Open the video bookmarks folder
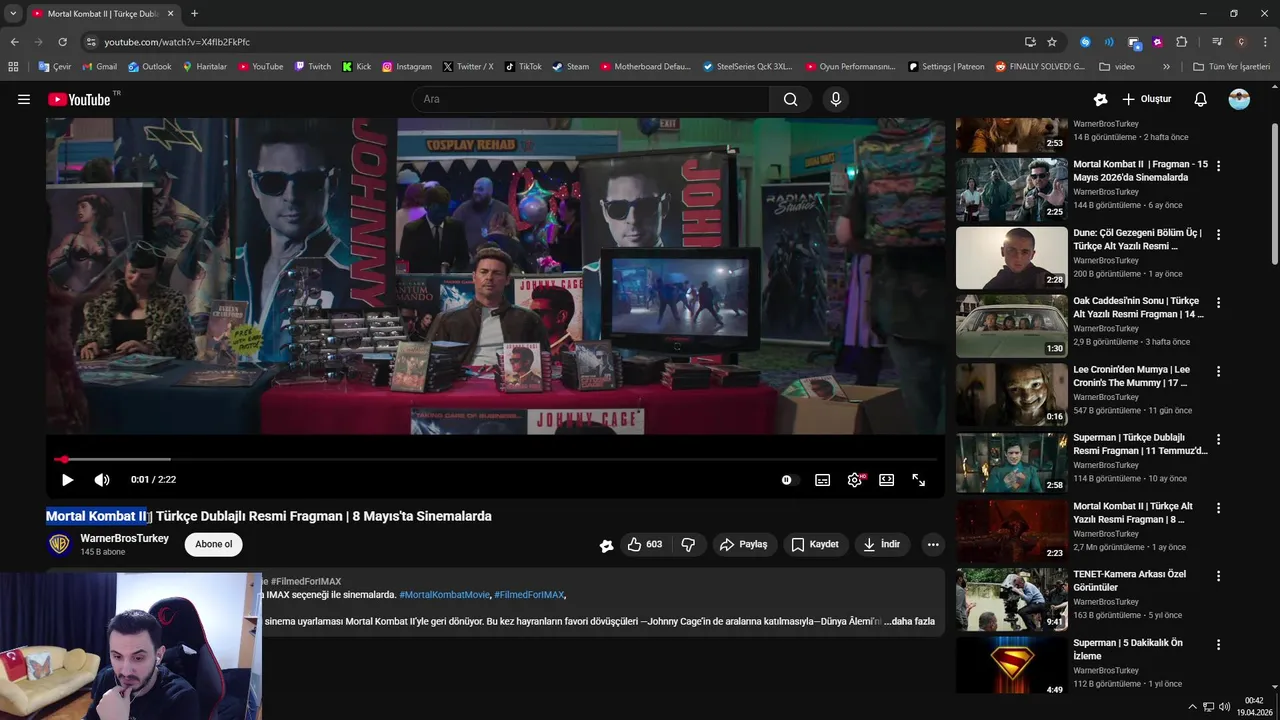This screenshot has width=1280, height=720. (x=1117, y=67)
